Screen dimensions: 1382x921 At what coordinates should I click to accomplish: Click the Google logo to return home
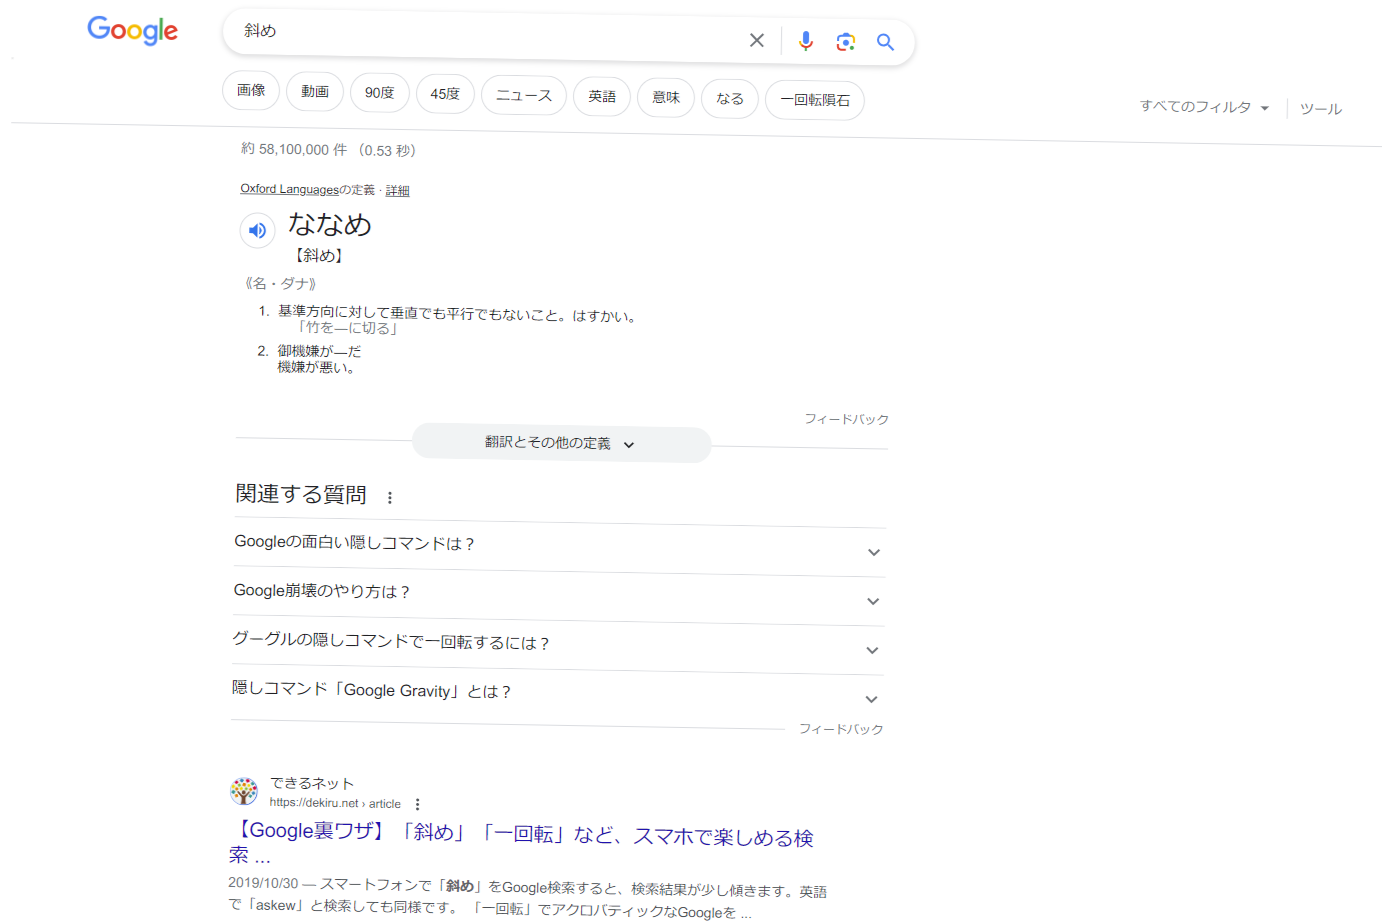[132, 31]
